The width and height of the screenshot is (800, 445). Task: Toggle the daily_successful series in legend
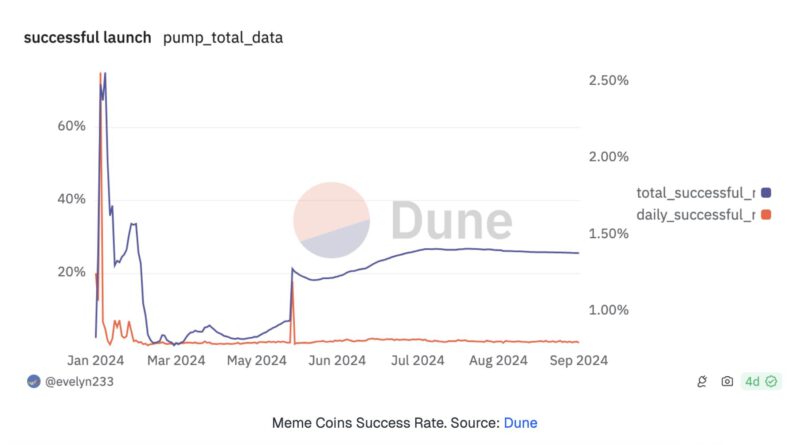[x=696, y=215]
